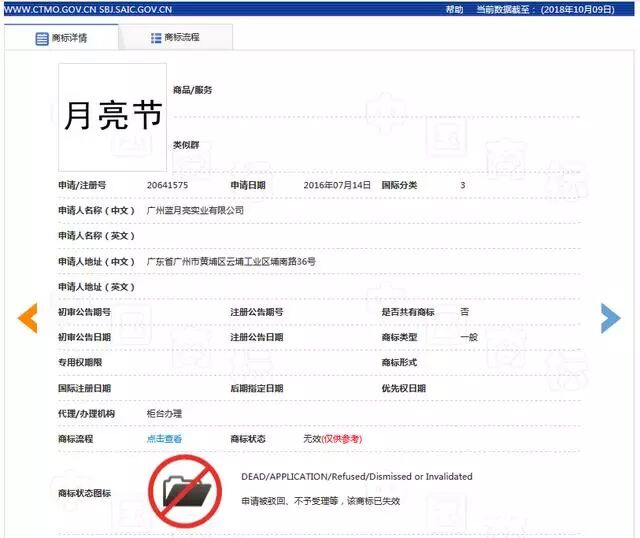Click the 国际分类 label
This screenshot has height=538, width=640.
coord(399,185)
